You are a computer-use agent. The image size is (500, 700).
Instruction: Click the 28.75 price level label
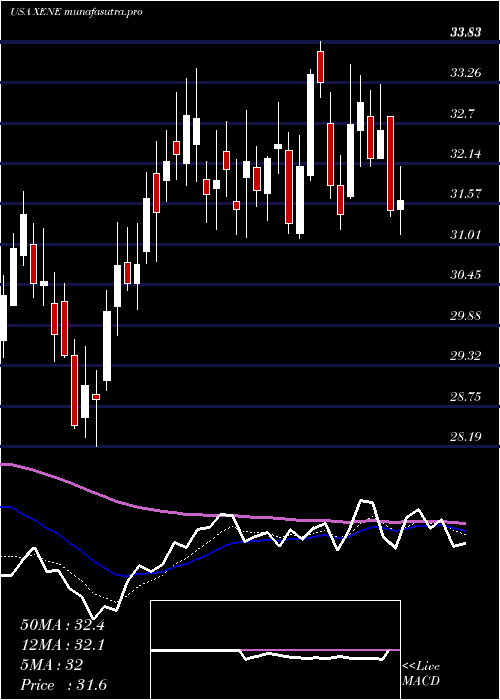tap(466, 396)
